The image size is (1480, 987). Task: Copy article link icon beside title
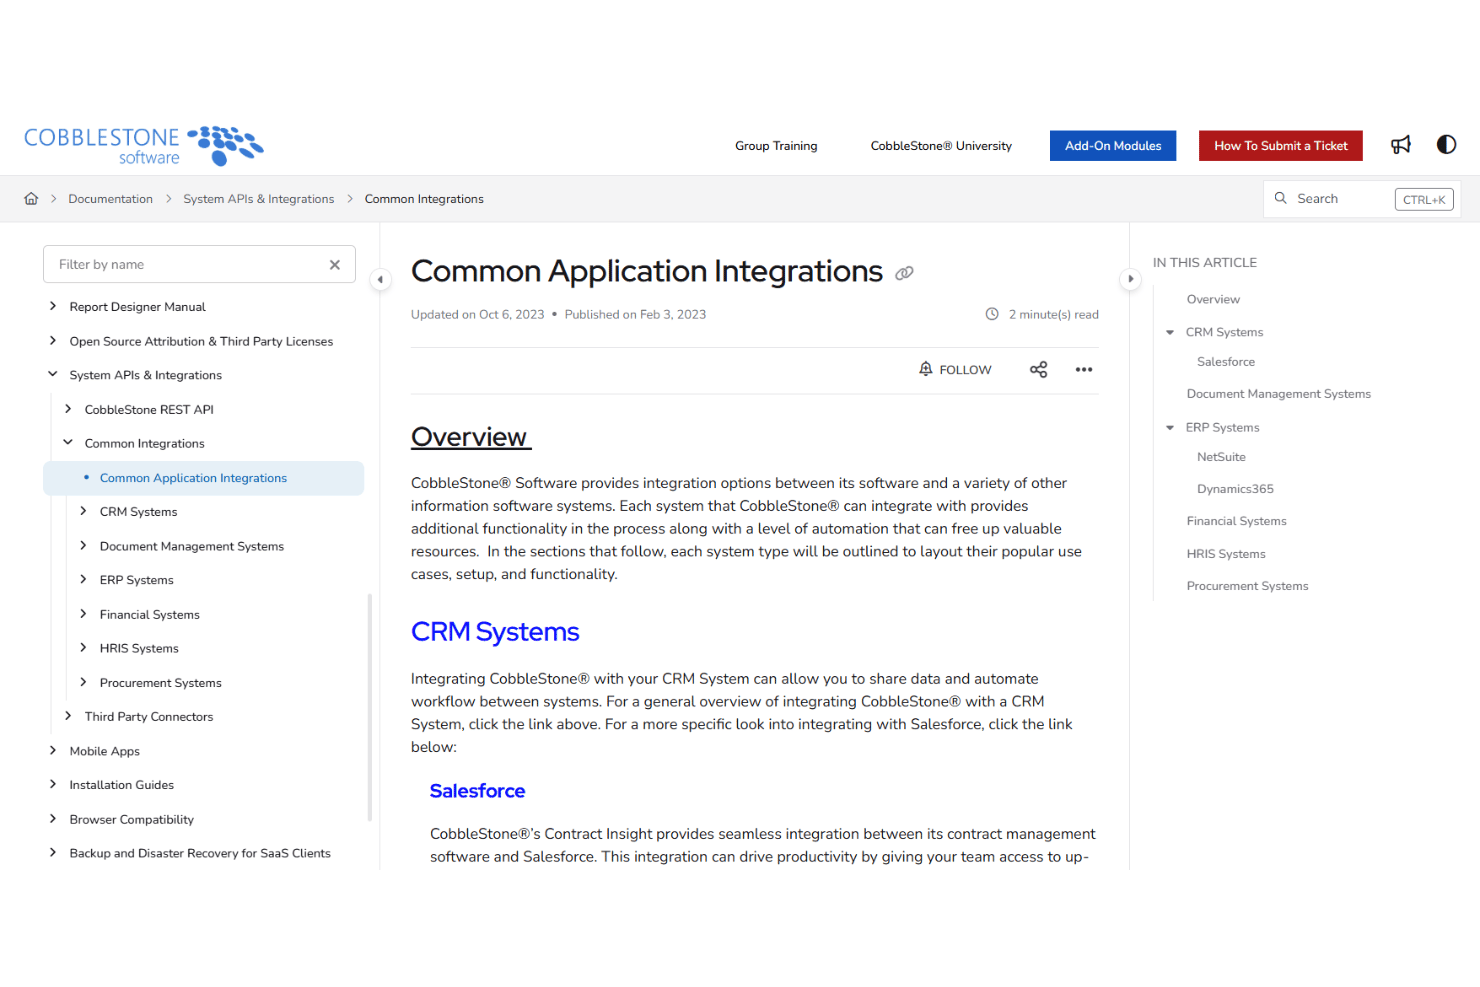(x=904, y=273)
